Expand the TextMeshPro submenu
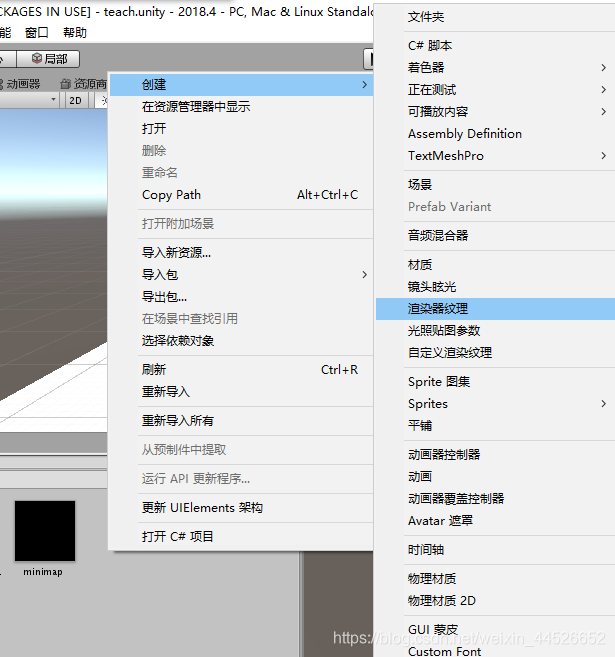 pos(495,156)
